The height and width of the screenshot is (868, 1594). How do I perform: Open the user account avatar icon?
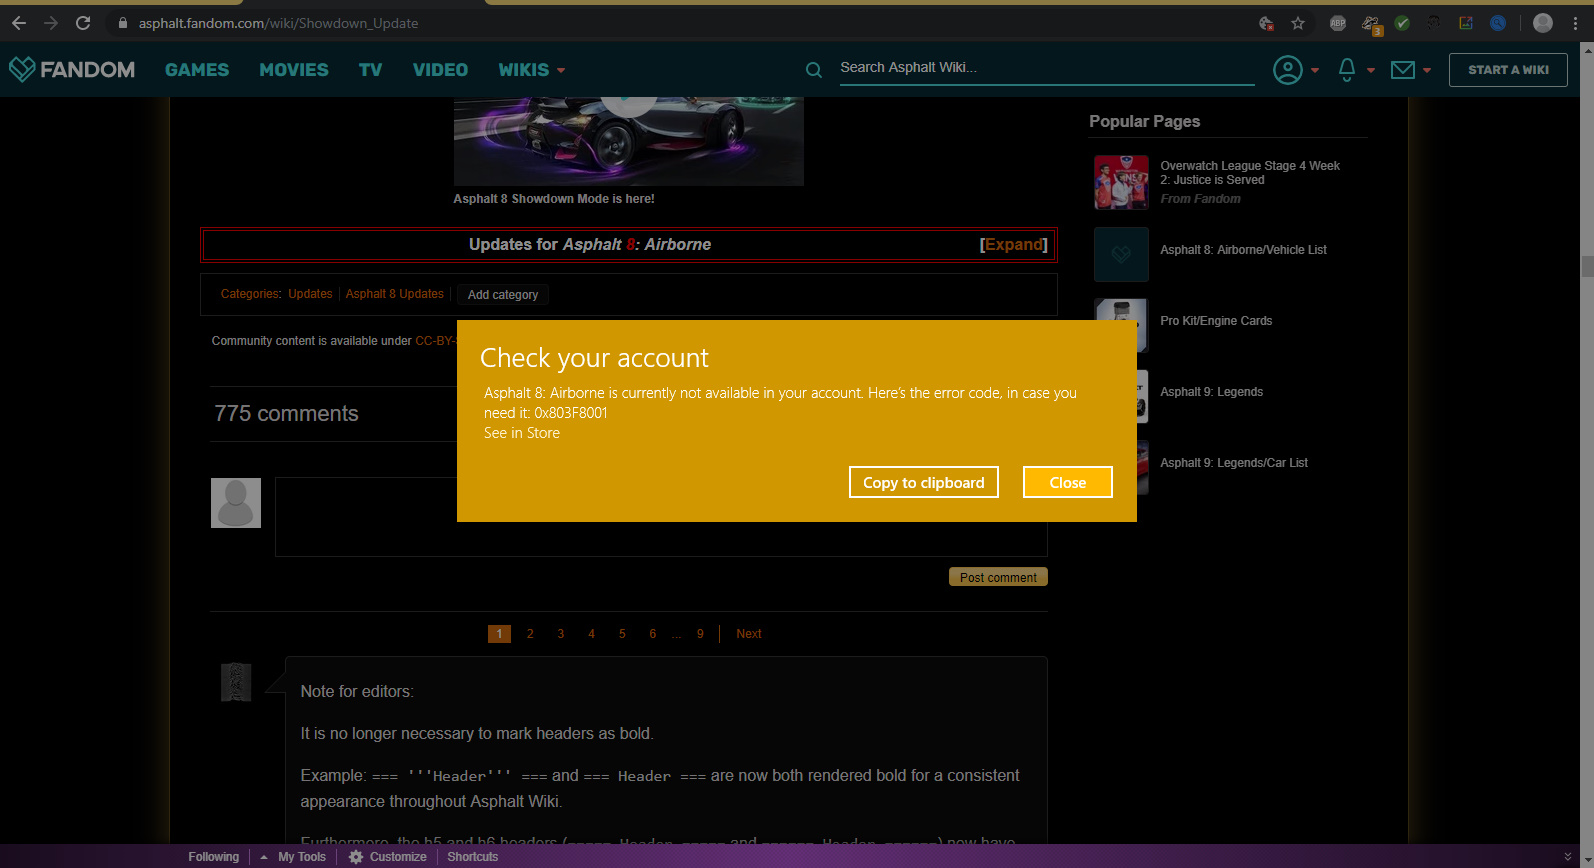click(x=1287, y=70)
